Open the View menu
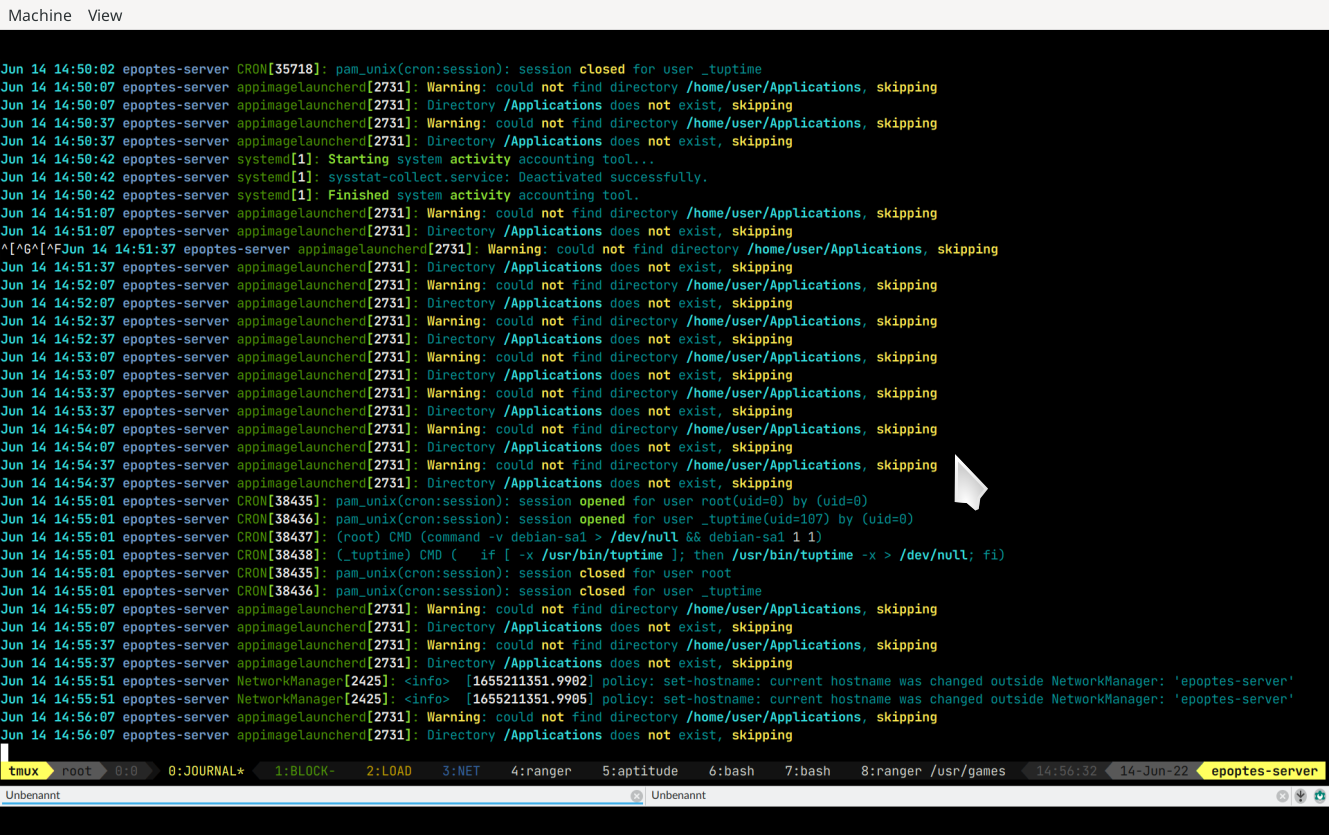 pos(104,15)
